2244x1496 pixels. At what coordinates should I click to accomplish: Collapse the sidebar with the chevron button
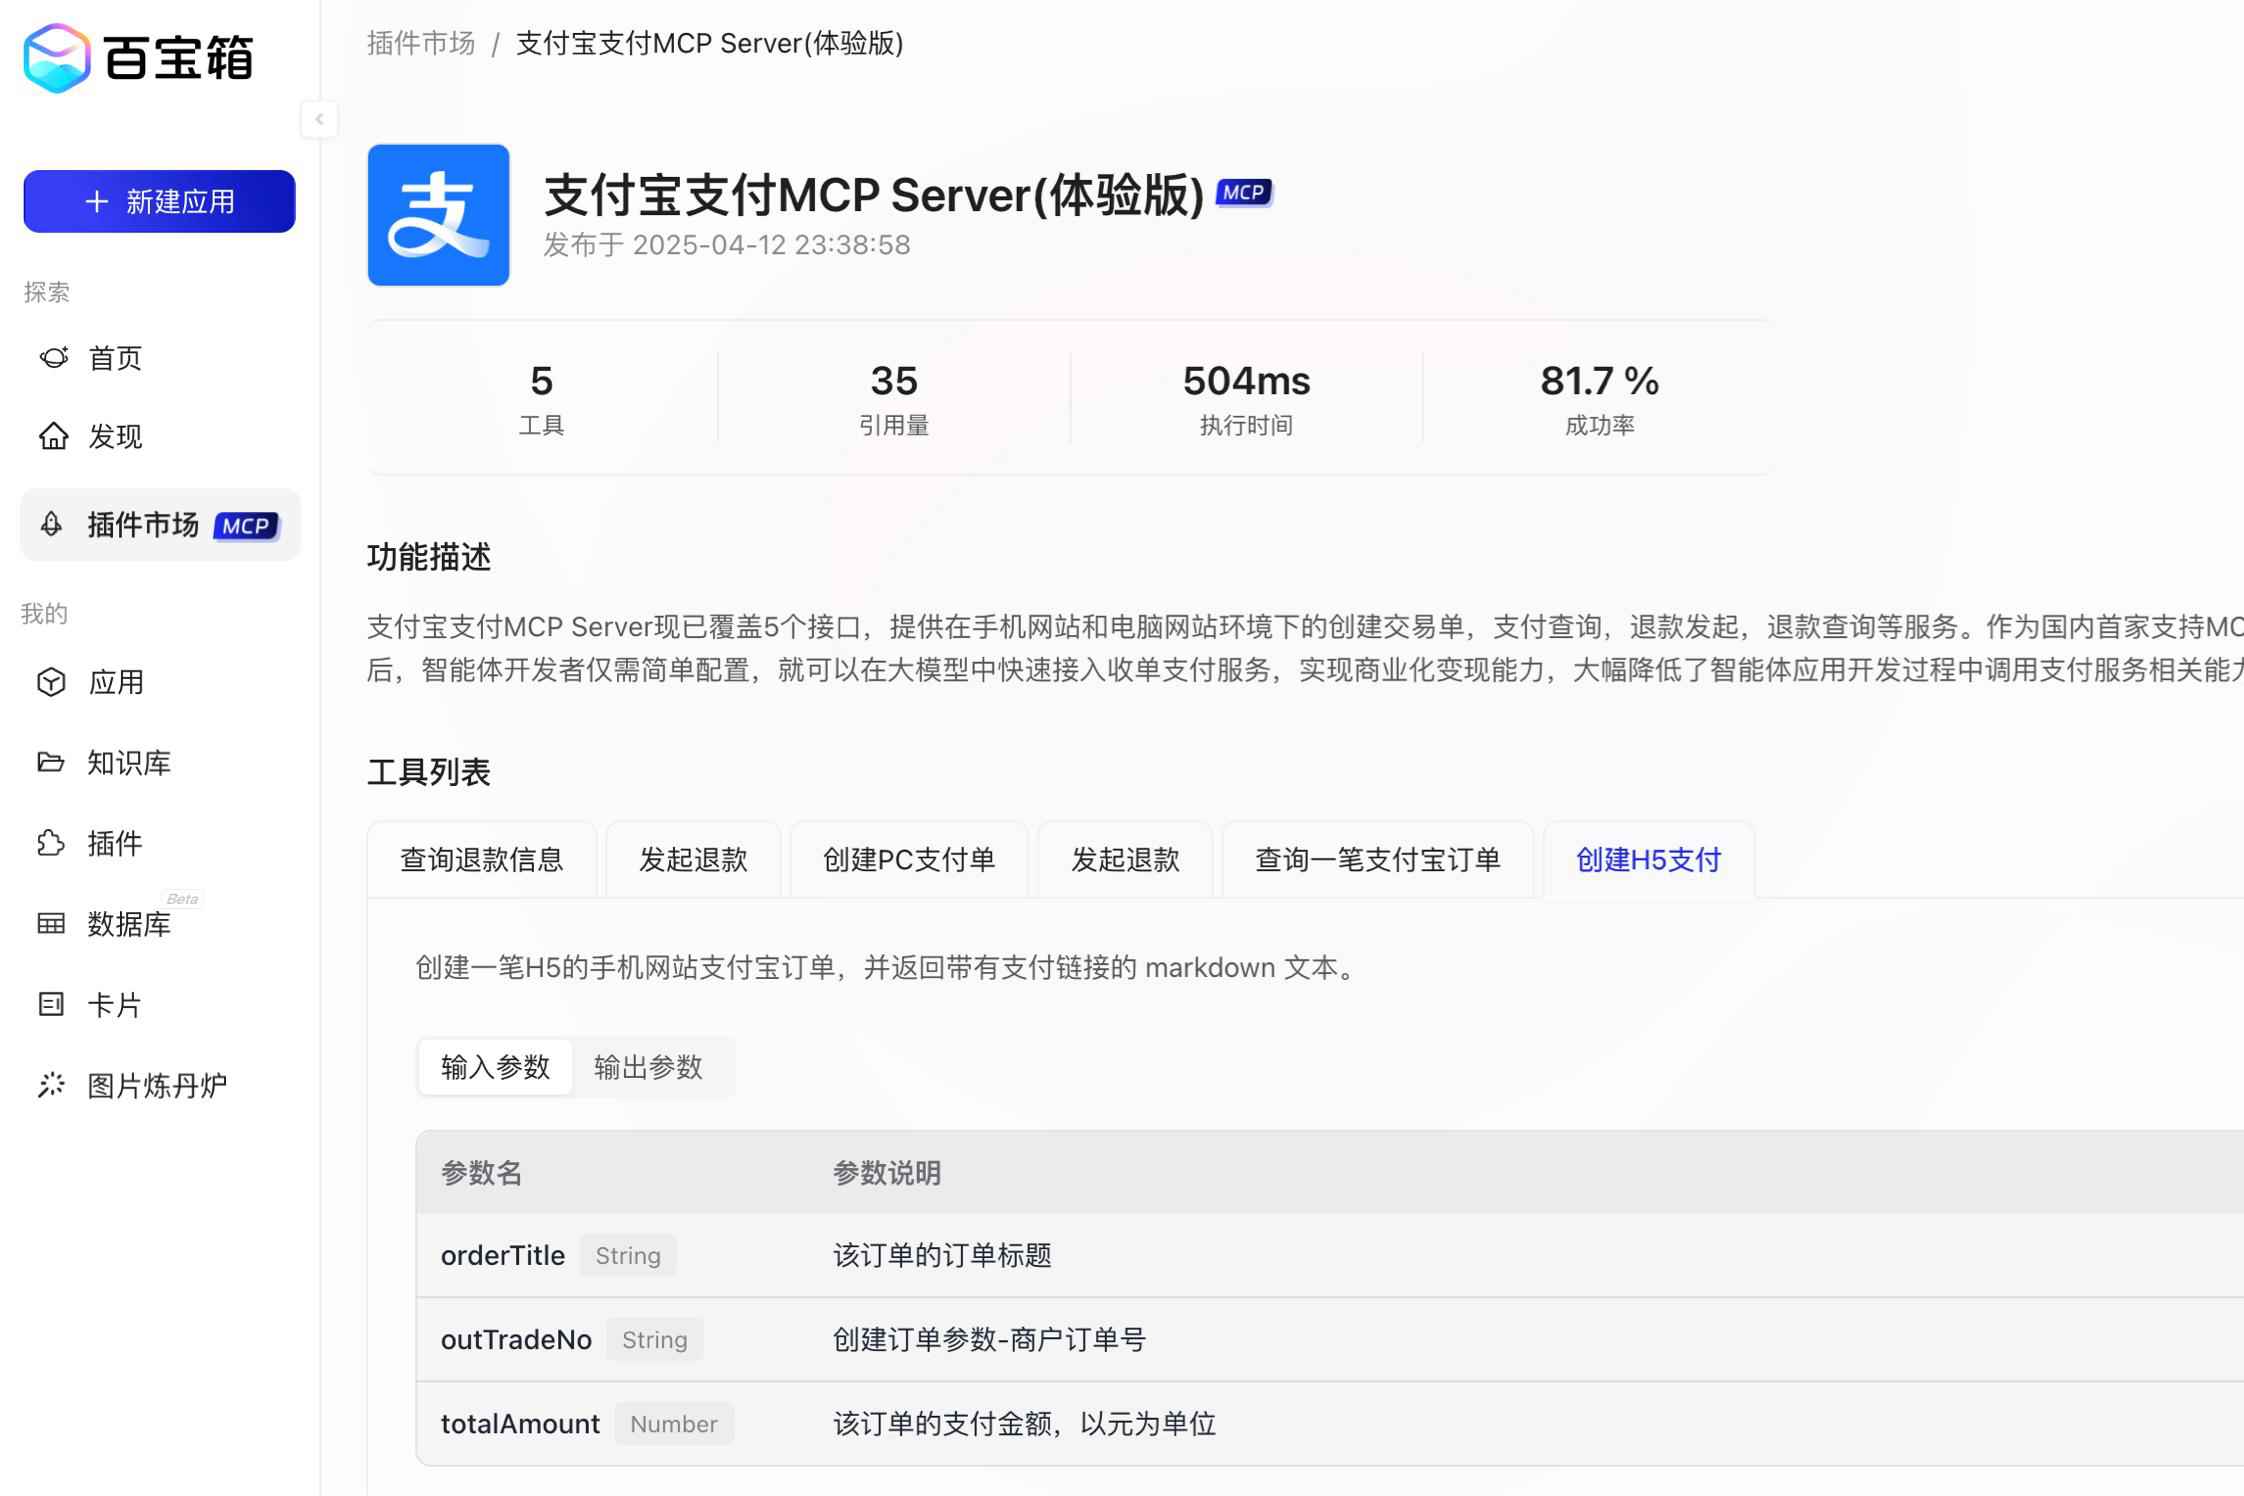(x=319, y=119)
